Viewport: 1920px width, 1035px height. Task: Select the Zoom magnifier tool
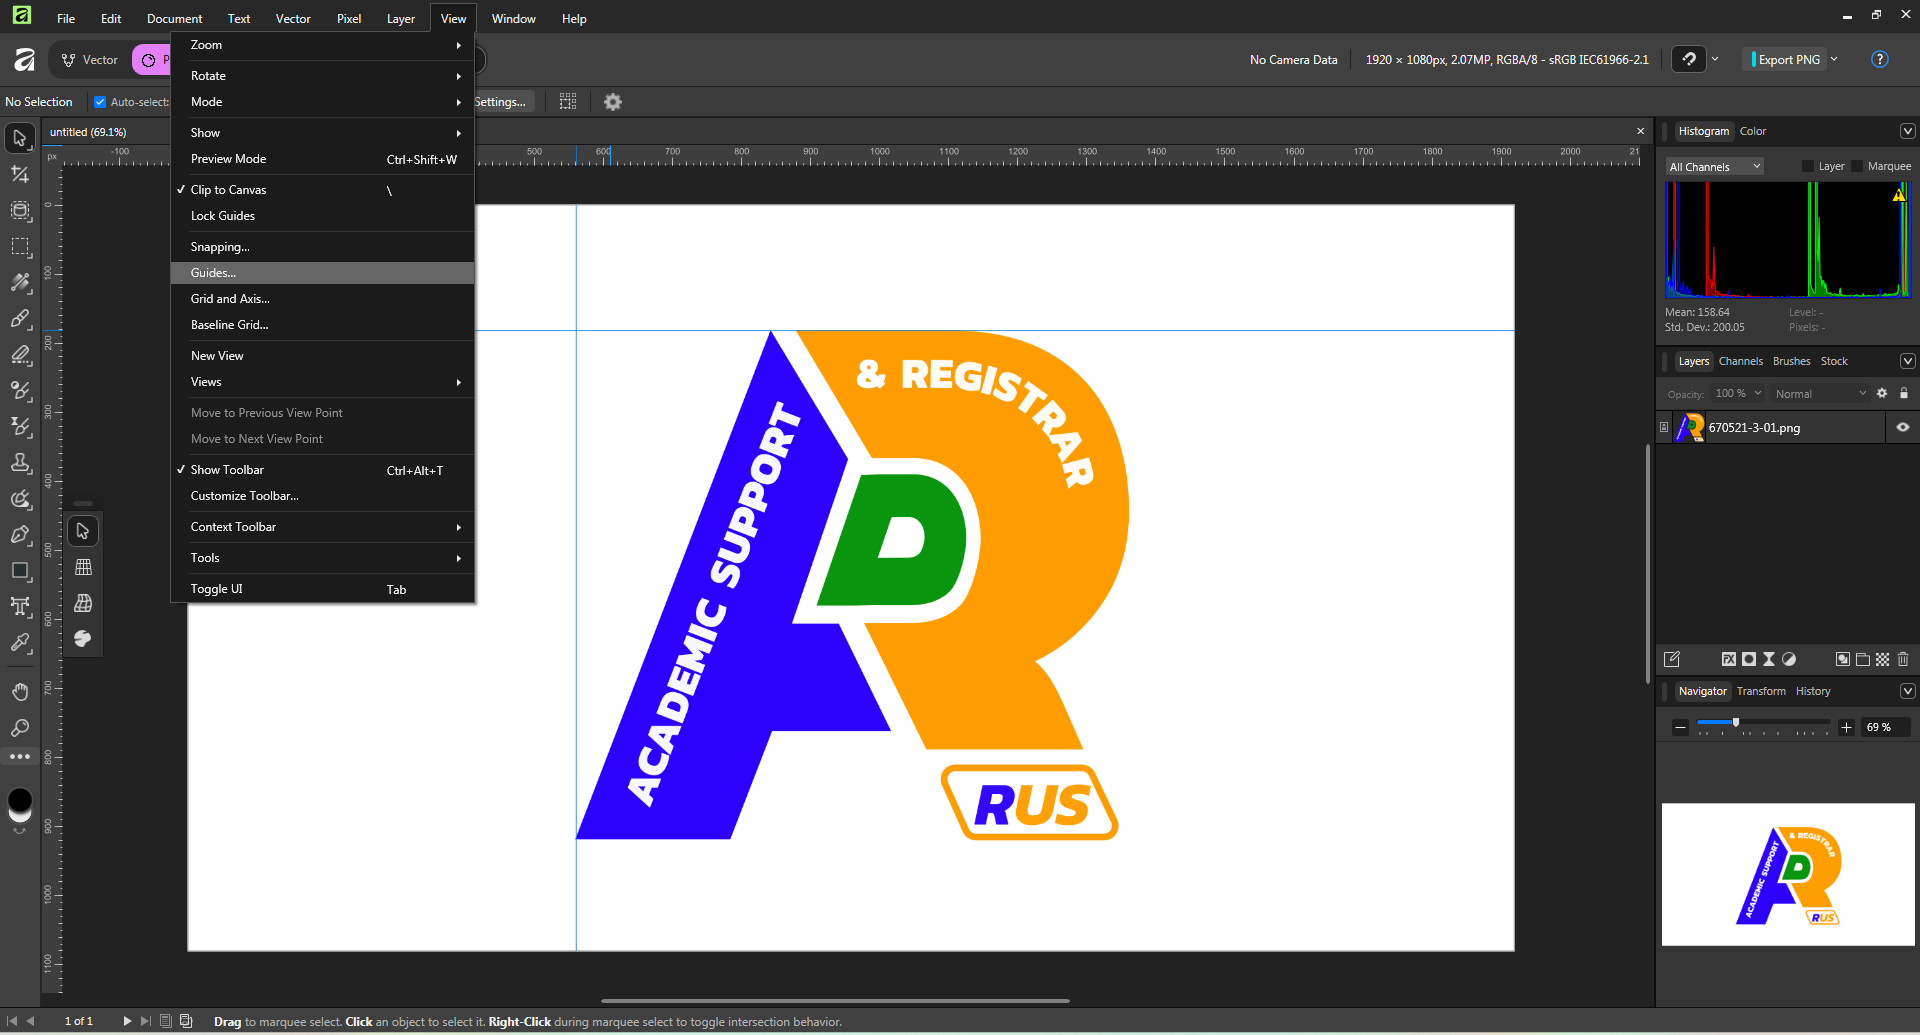[x=20, y=728]
